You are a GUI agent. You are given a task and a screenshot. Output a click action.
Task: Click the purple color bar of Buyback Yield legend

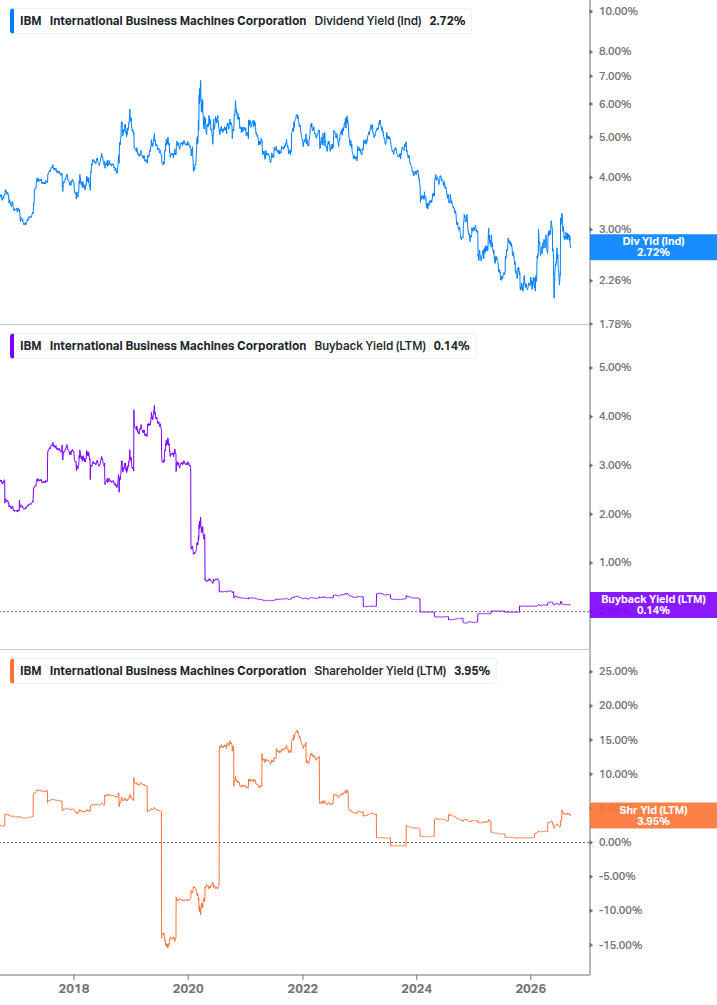tap(12, 346)
